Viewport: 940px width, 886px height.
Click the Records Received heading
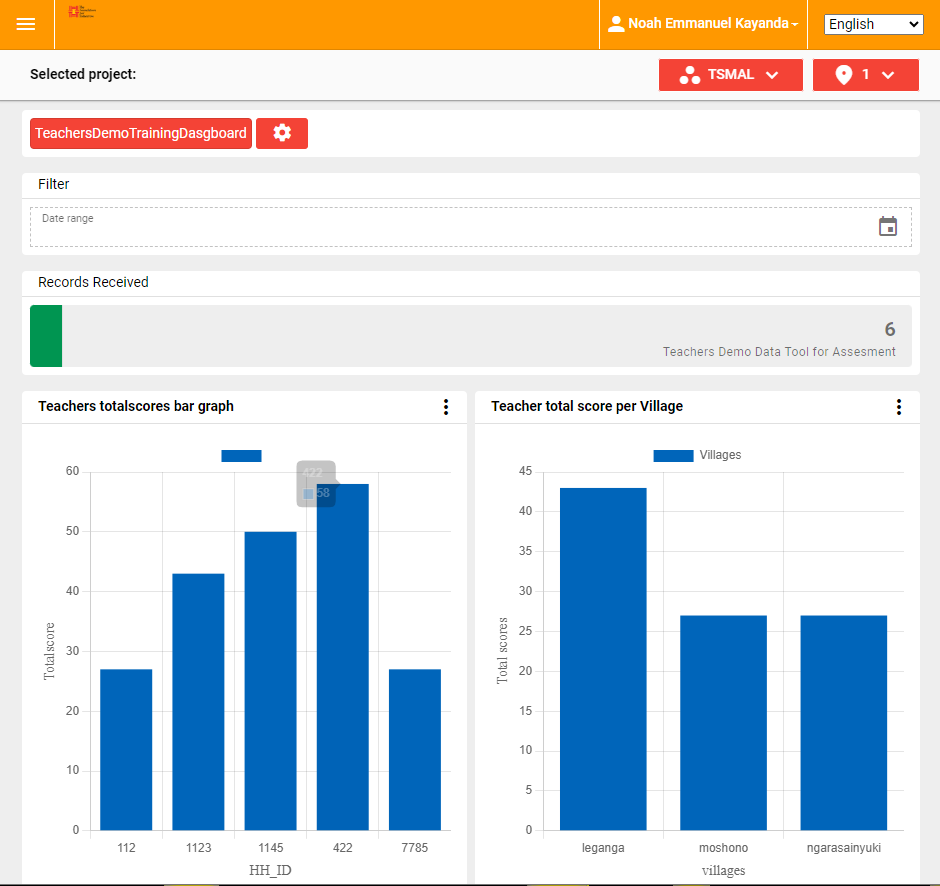click(93, 282)
